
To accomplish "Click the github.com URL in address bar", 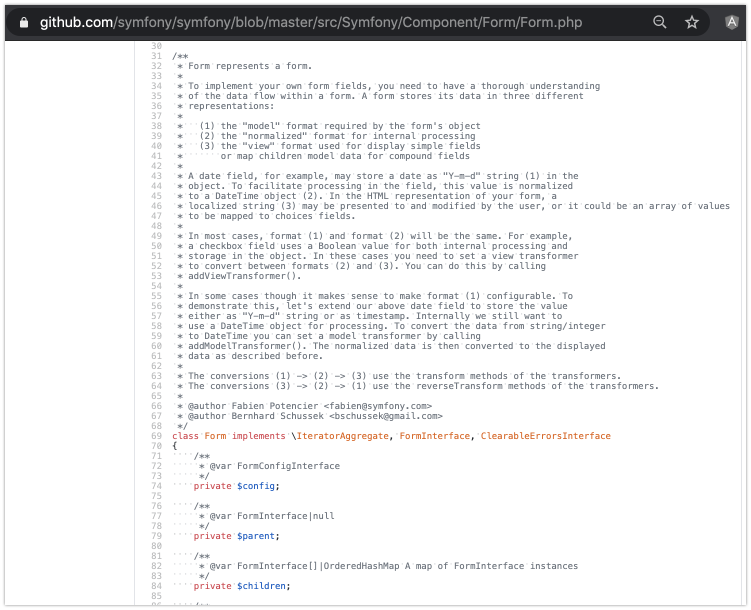I will 311,23.
